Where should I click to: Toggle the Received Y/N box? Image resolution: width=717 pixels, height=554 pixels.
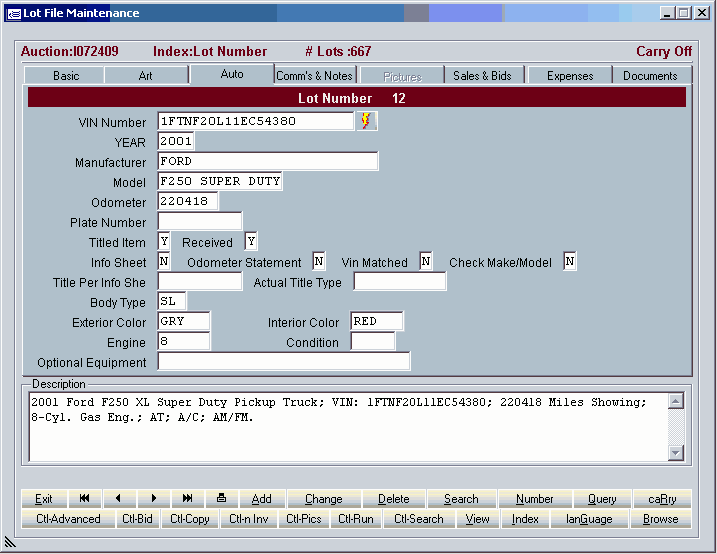[251, 241]
